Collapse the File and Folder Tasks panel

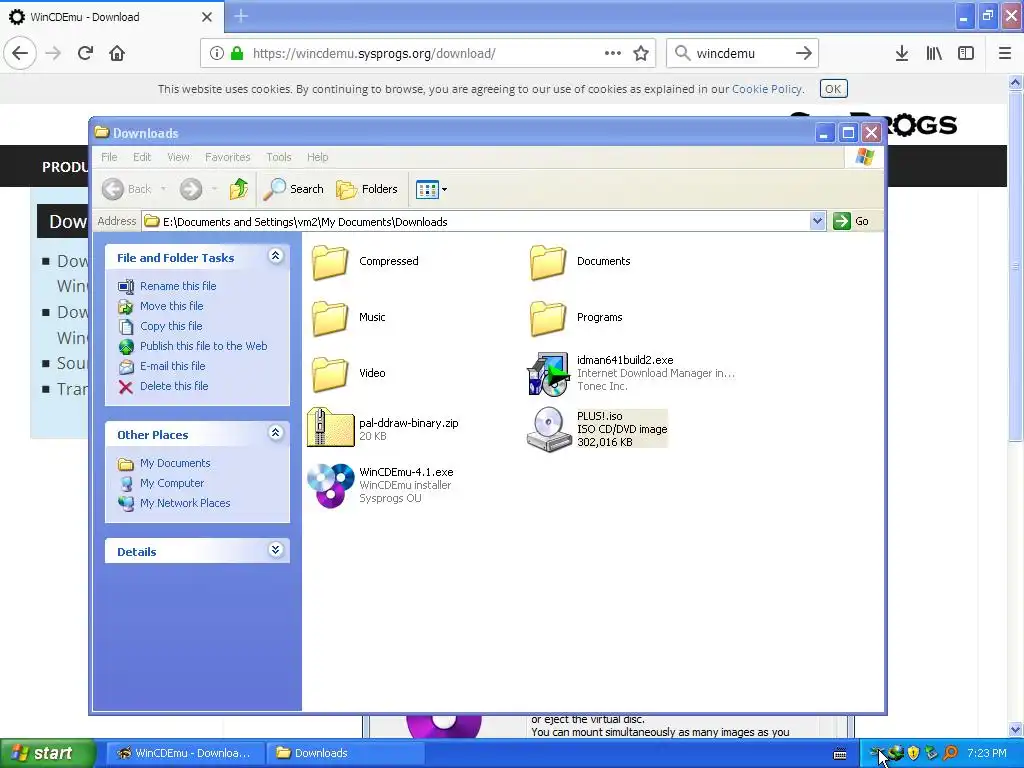pos(276,256)
